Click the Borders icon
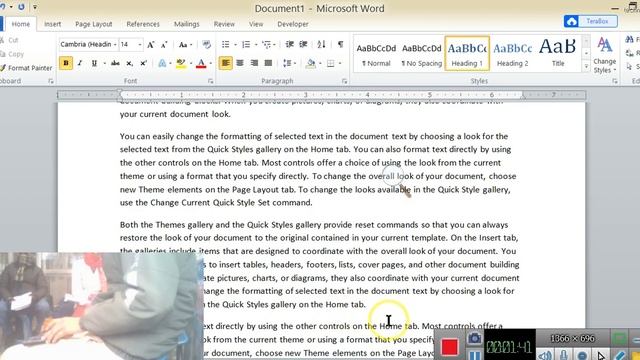640x360 pixels. click(x=331, y=63)
